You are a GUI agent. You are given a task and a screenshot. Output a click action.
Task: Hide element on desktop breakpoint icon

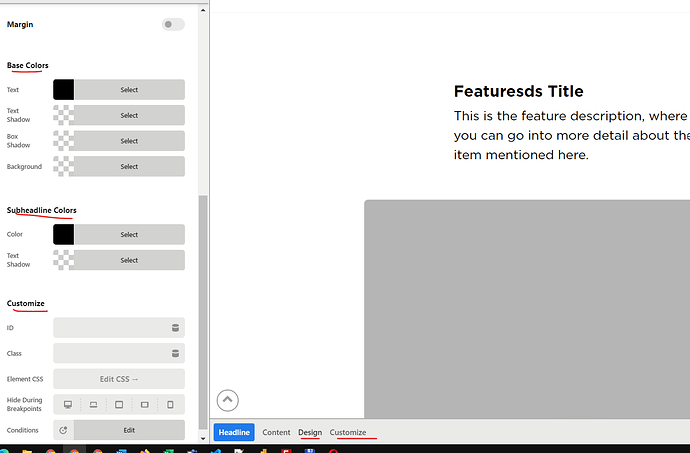point(68,405)
